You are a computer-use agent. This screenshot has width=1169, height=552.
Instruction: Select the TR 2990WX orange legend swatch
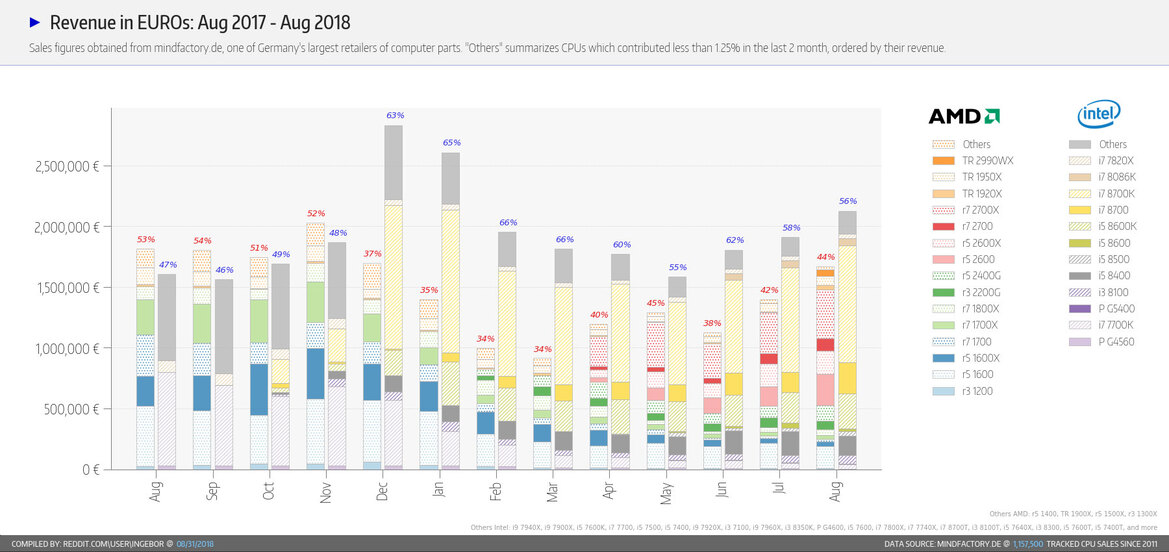click(943, 160)
